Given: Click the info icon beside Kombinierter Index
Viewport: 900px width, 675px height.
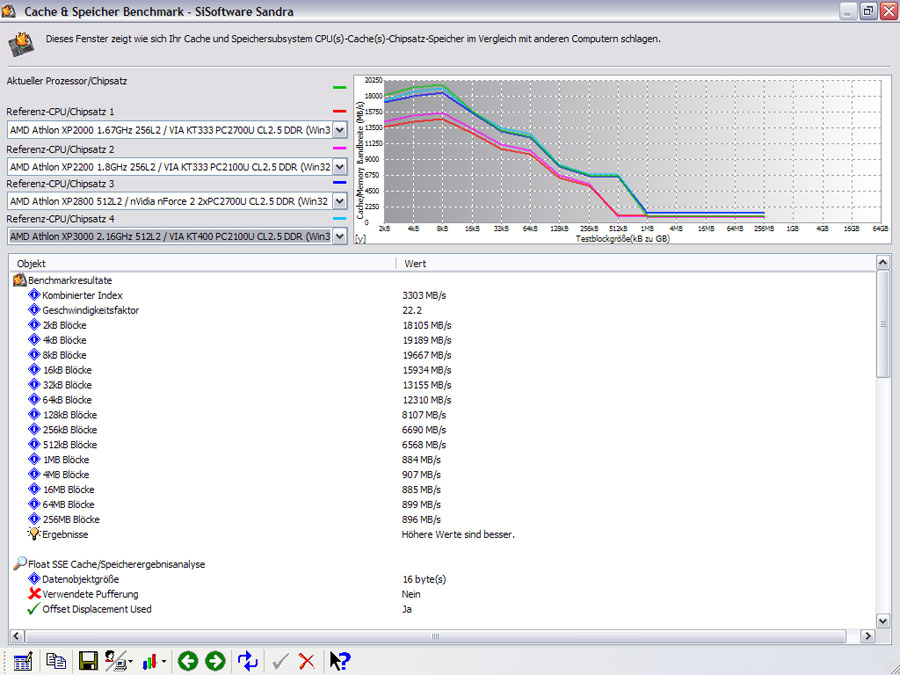Looking at the screenshot, I should (x=34, y=295).
